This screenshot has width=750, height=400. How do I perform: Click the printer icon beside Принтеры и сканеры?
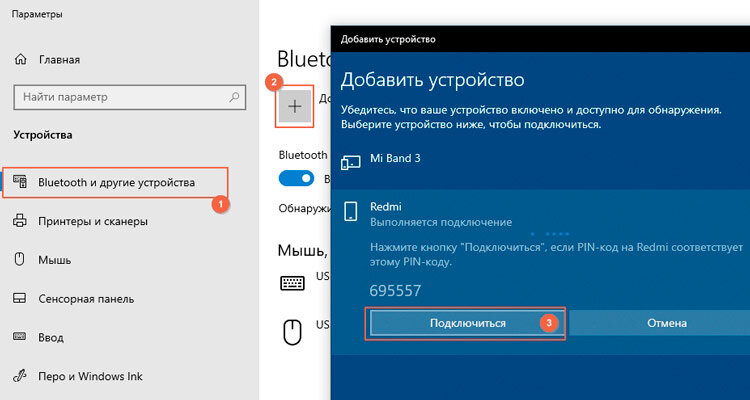20,222
